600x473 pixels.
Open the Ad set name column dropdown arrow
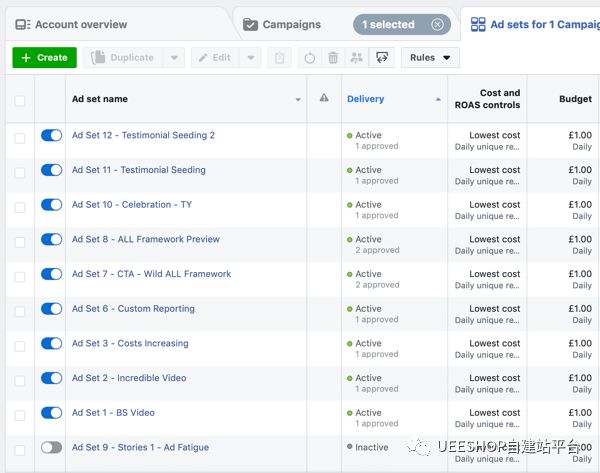coord(297,100)
